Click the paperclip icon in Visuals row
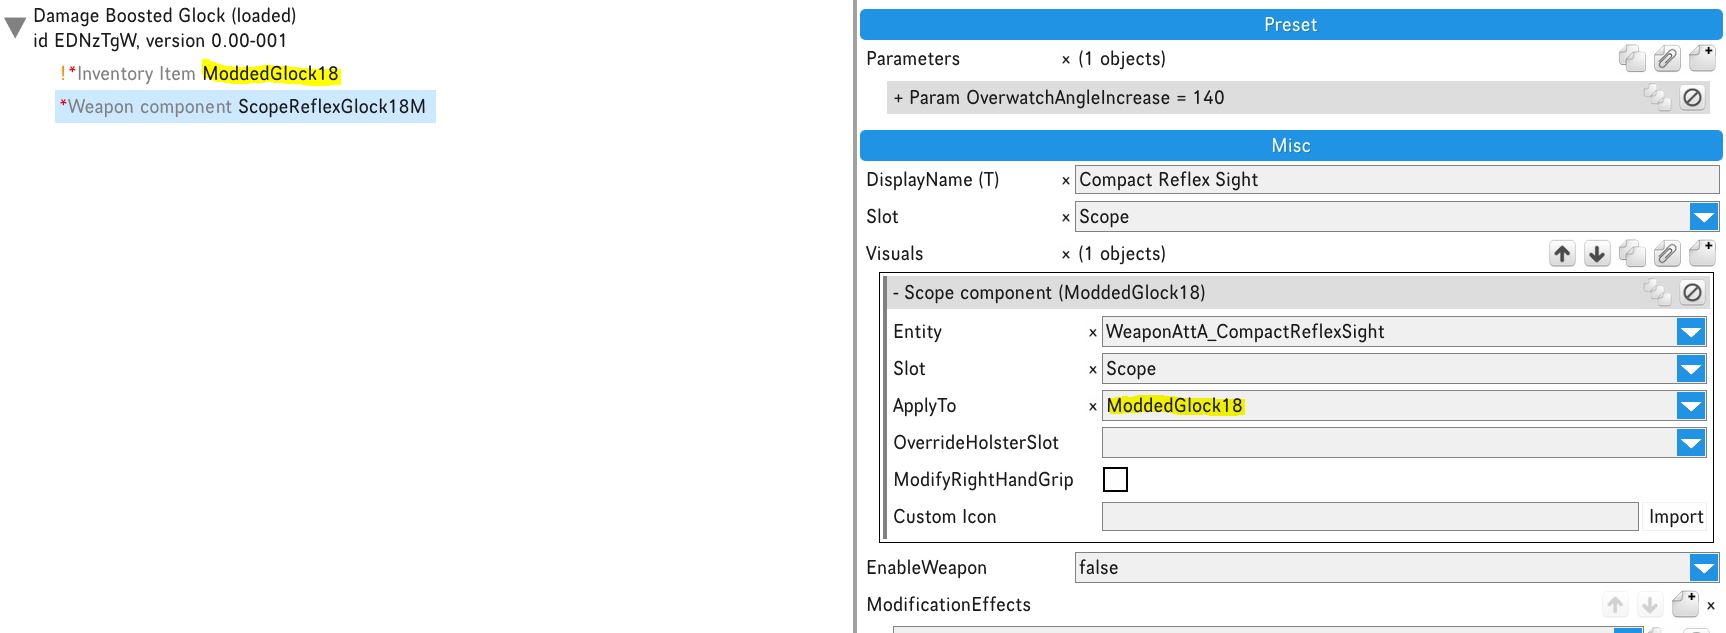The image size is (1726, 633). point(1667,254)
